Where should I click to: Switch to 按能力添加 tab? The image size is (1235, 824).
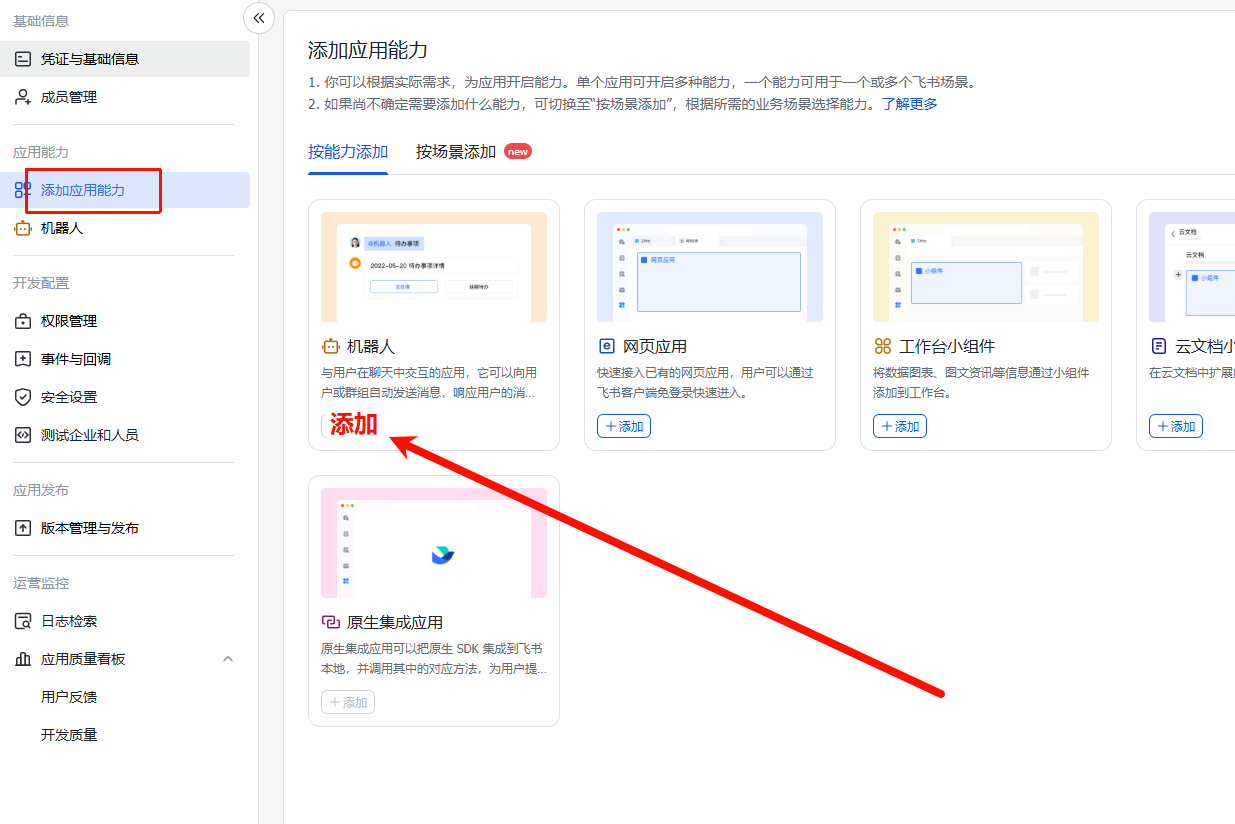tap(348, 152)
